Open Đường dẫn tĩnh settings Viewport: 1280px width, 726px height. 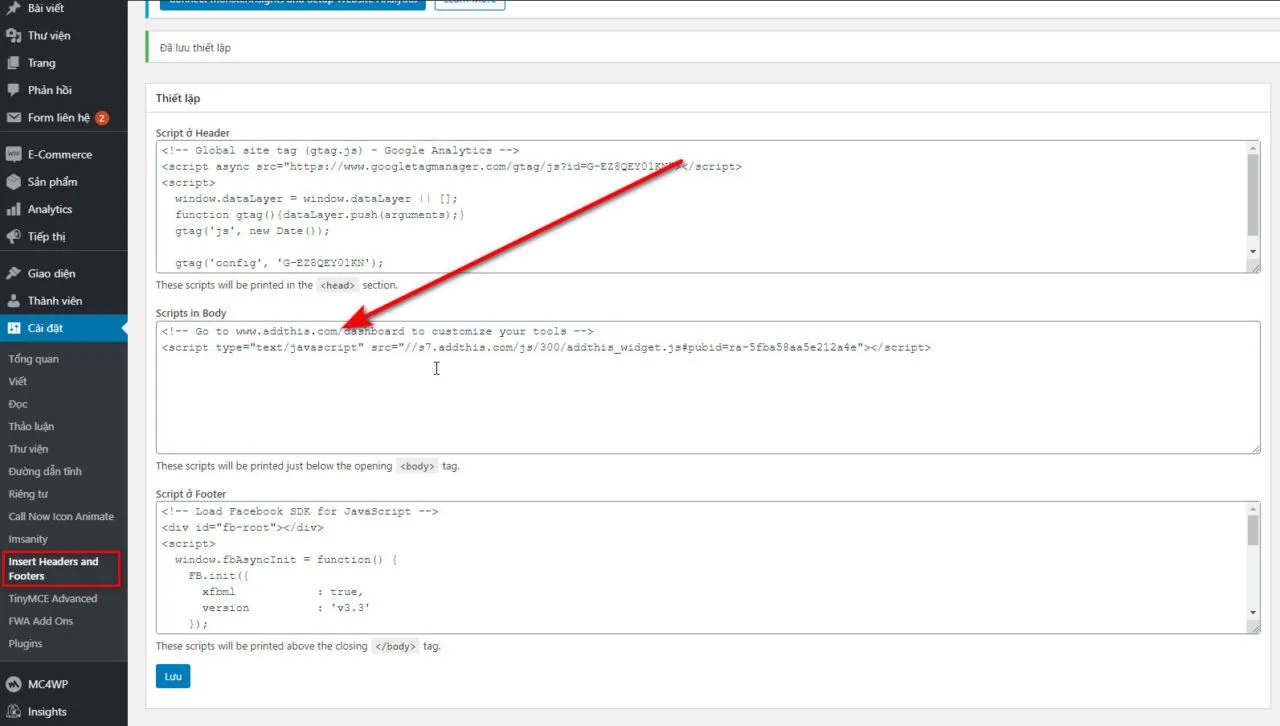click(45, 471)
